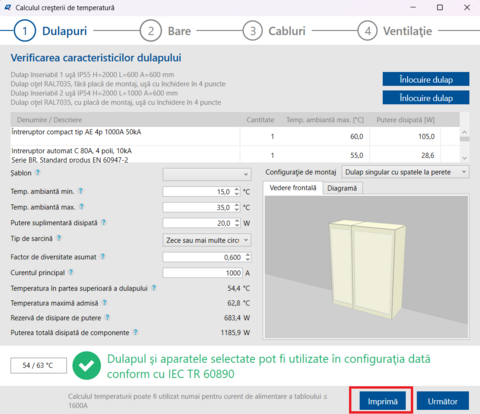Decrease Factor de diversitate asumat value
The width and height of the screenshot is (480, 414).
click(x=248, y=259)
